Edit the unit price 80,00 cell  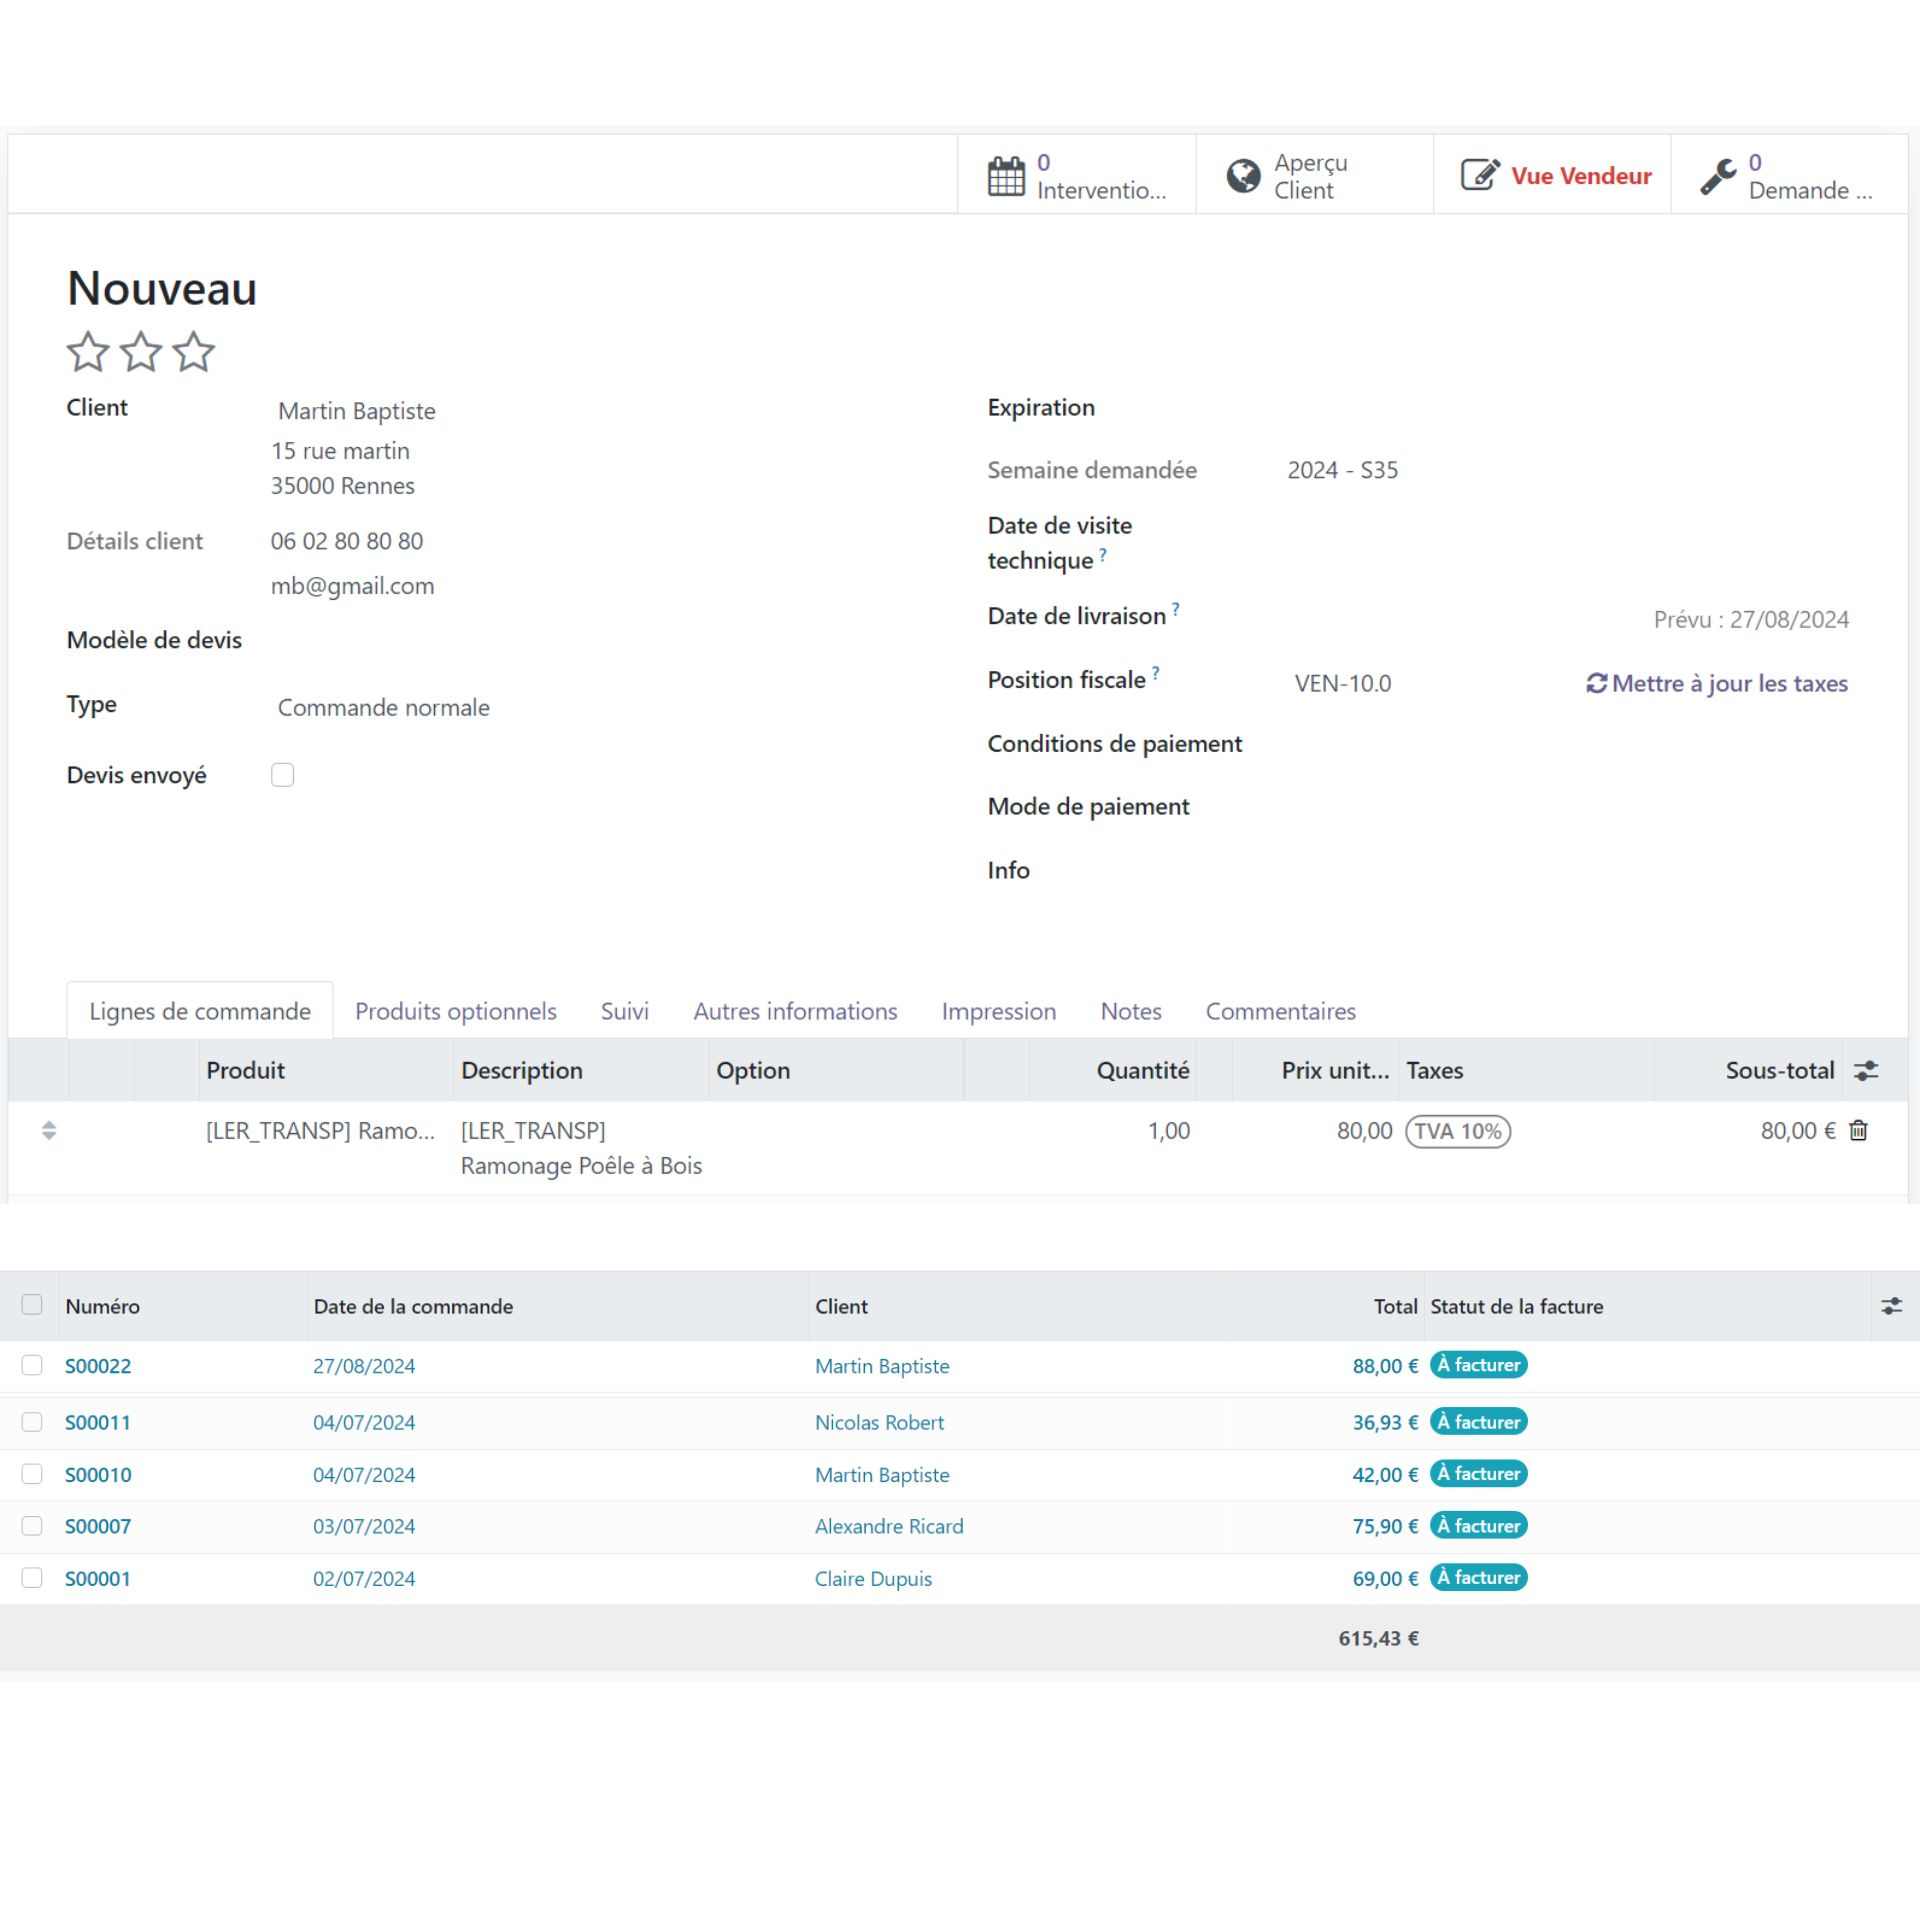1364,1131
